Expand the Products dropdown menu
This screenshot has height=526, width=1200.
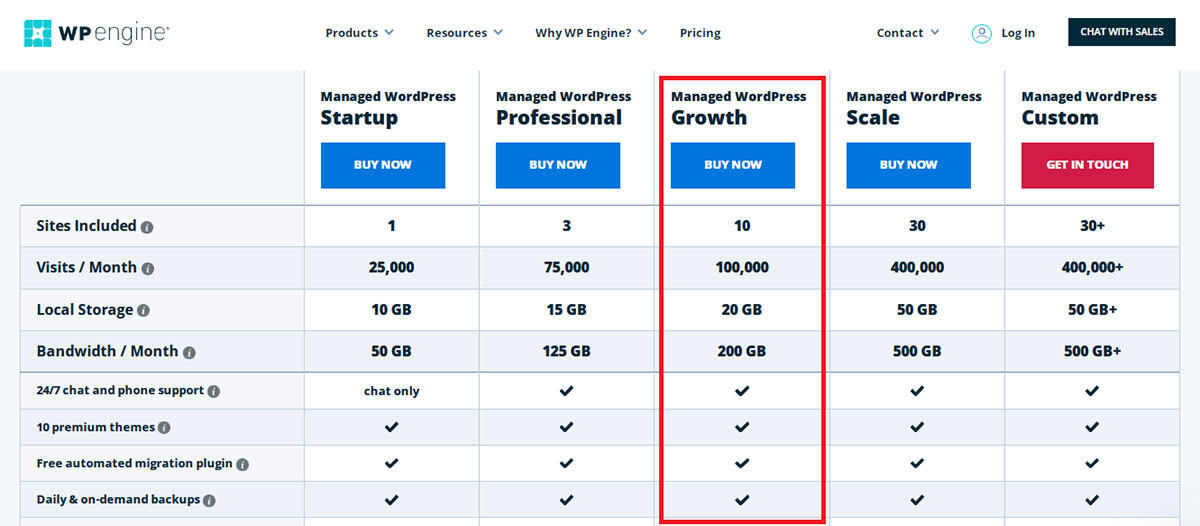coord(360,33)
